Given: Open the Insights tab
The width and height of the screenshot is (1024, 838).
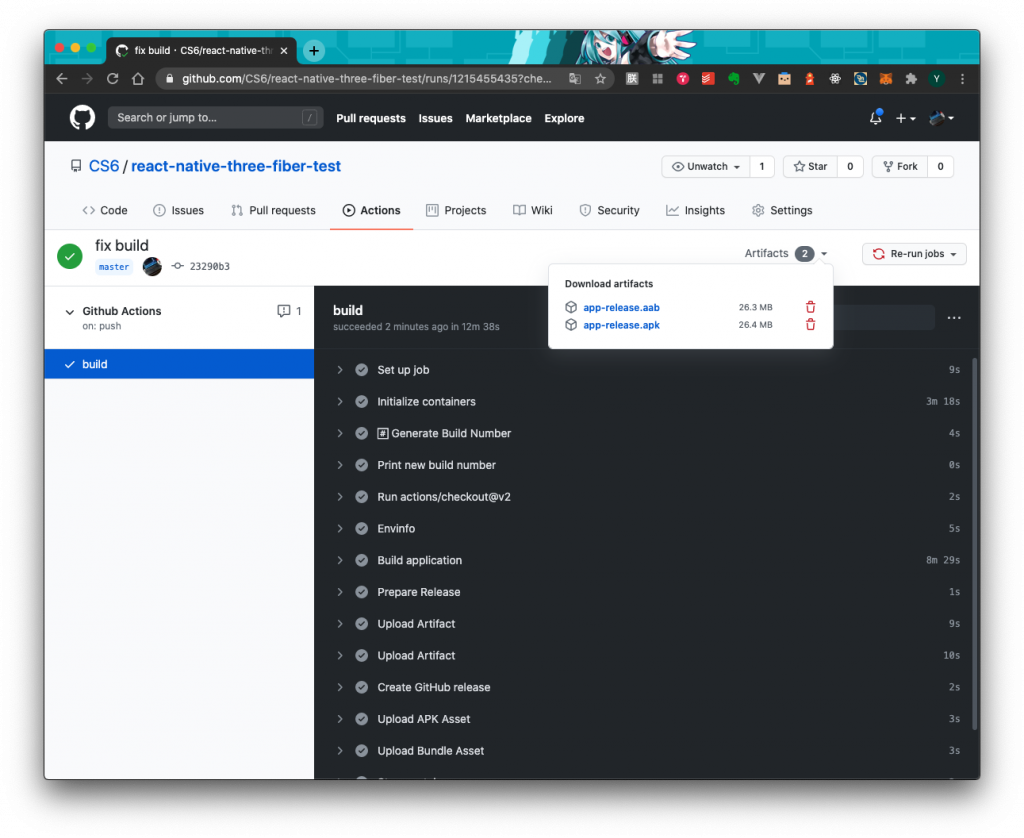Looking at the screenshot, I should pos(695,210).
